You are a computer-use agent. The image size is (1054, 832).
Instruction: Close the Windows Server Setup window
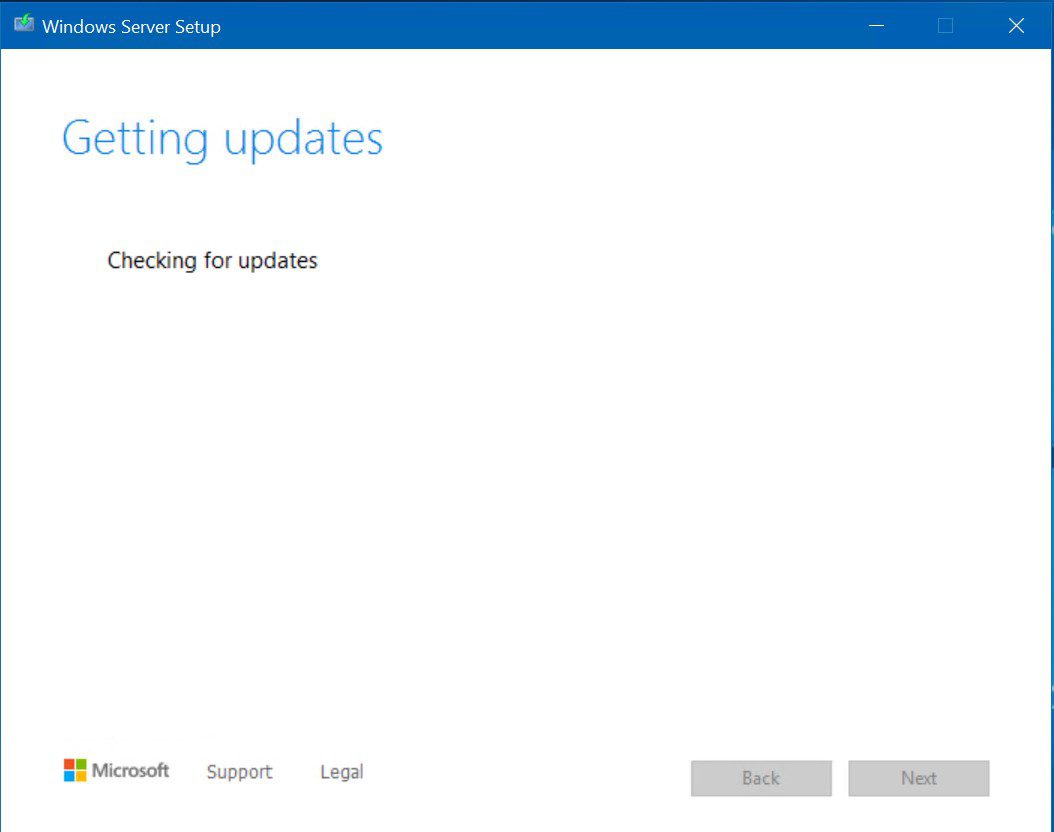(x=1016, y=26)
